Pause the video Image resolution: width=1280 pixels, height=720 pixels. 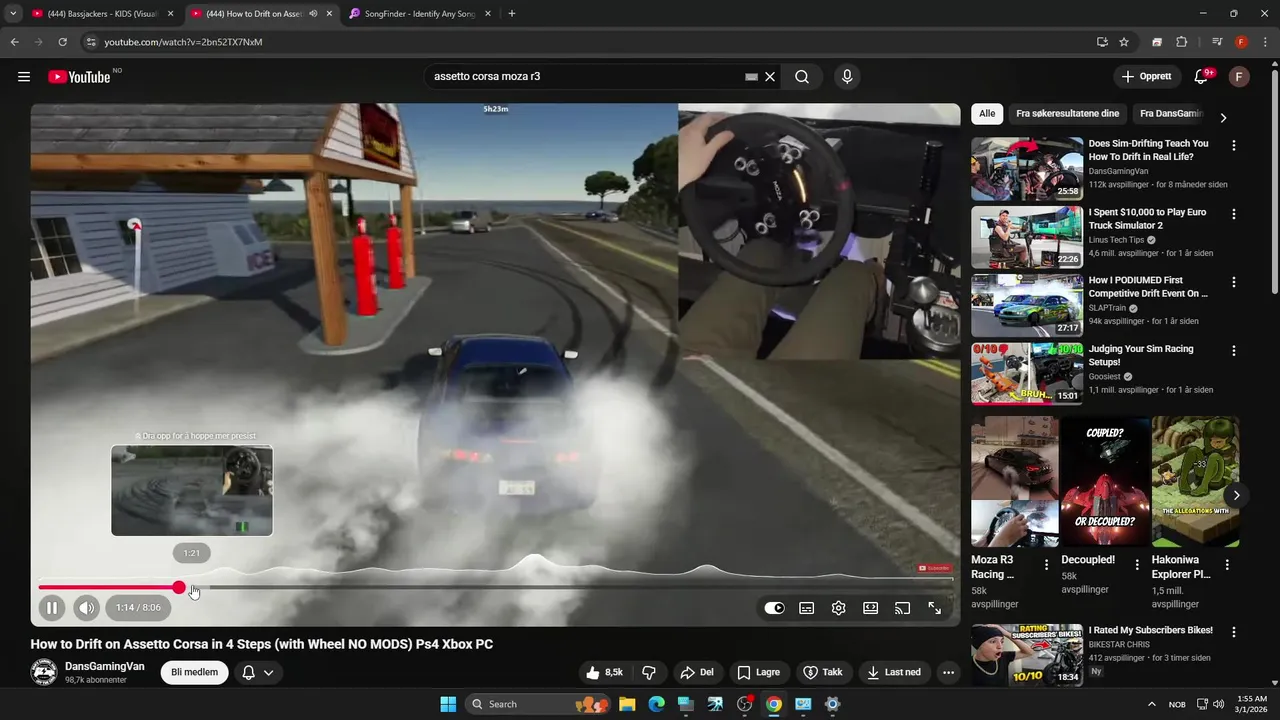click(x=52, y=607)
